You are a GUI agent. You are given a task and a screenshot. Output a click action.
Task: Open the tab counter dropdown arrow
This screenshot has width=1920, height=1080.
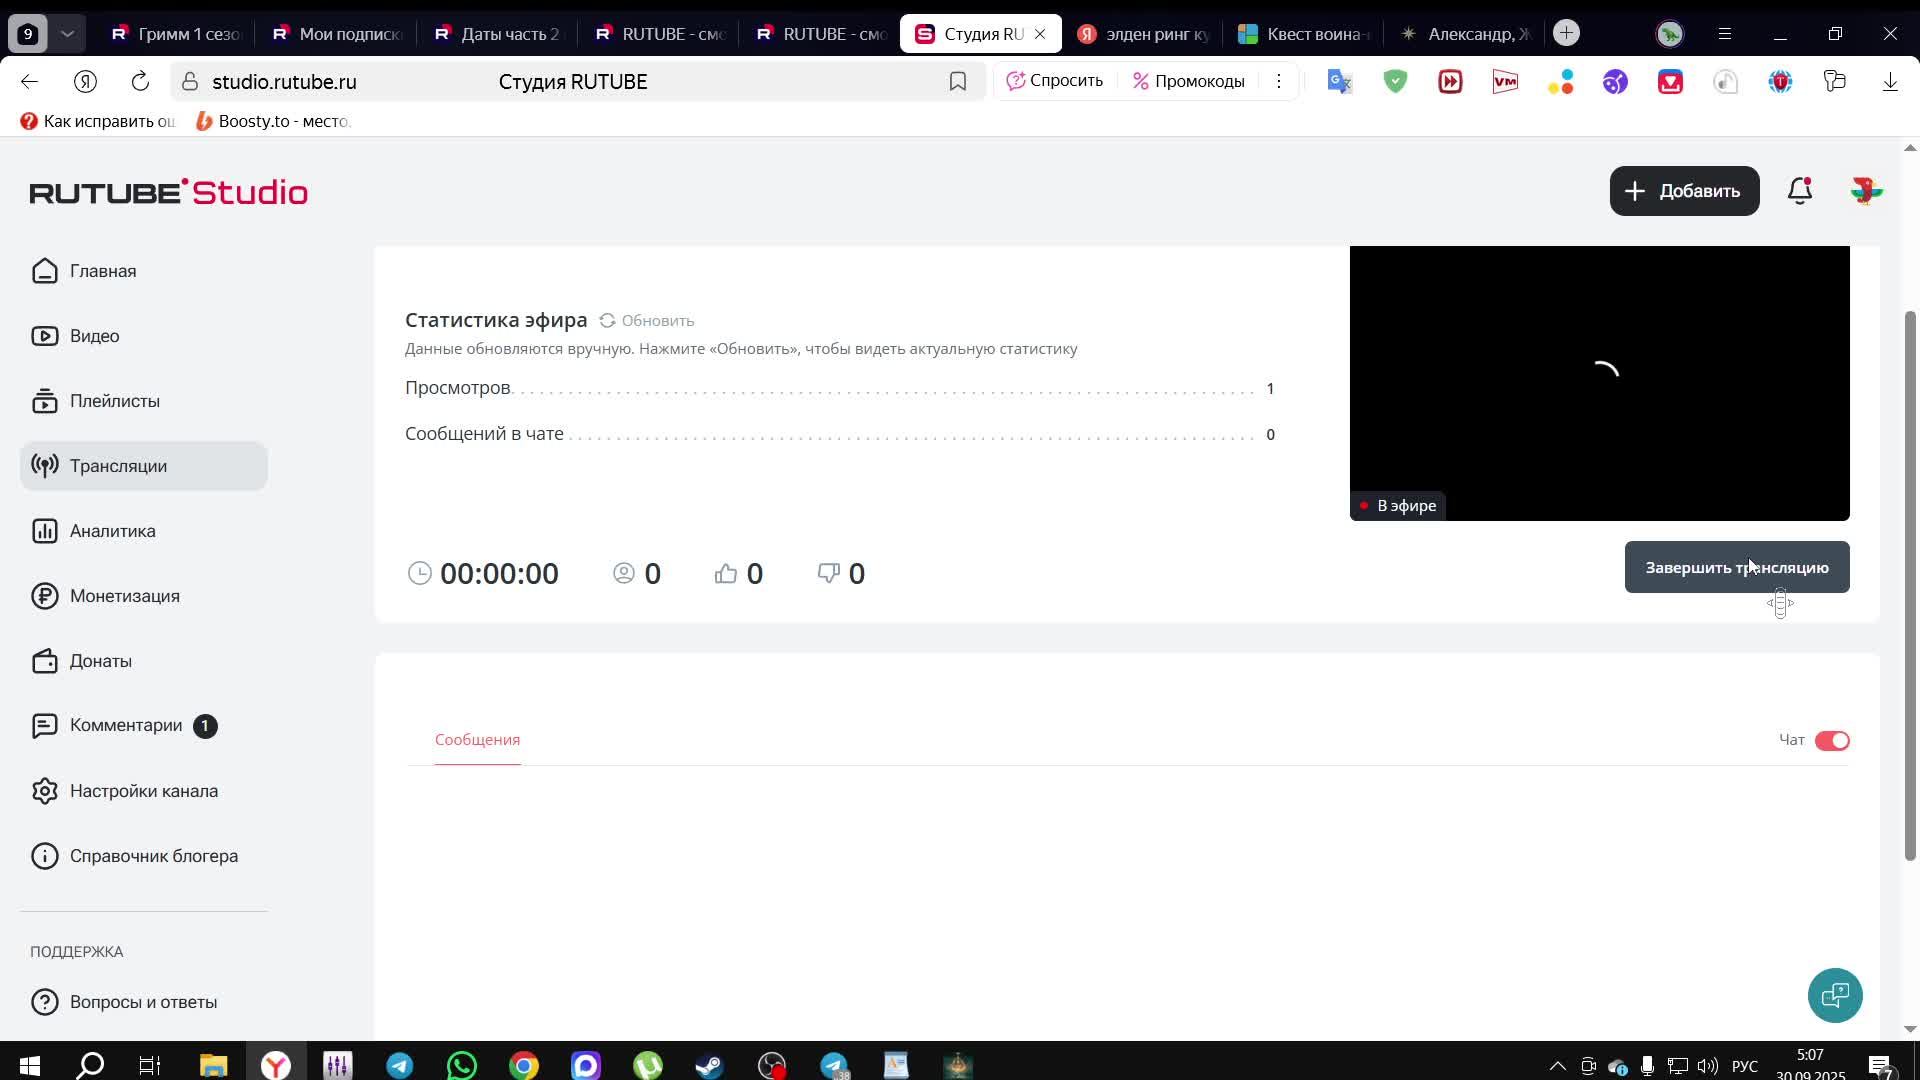(67, 34)
